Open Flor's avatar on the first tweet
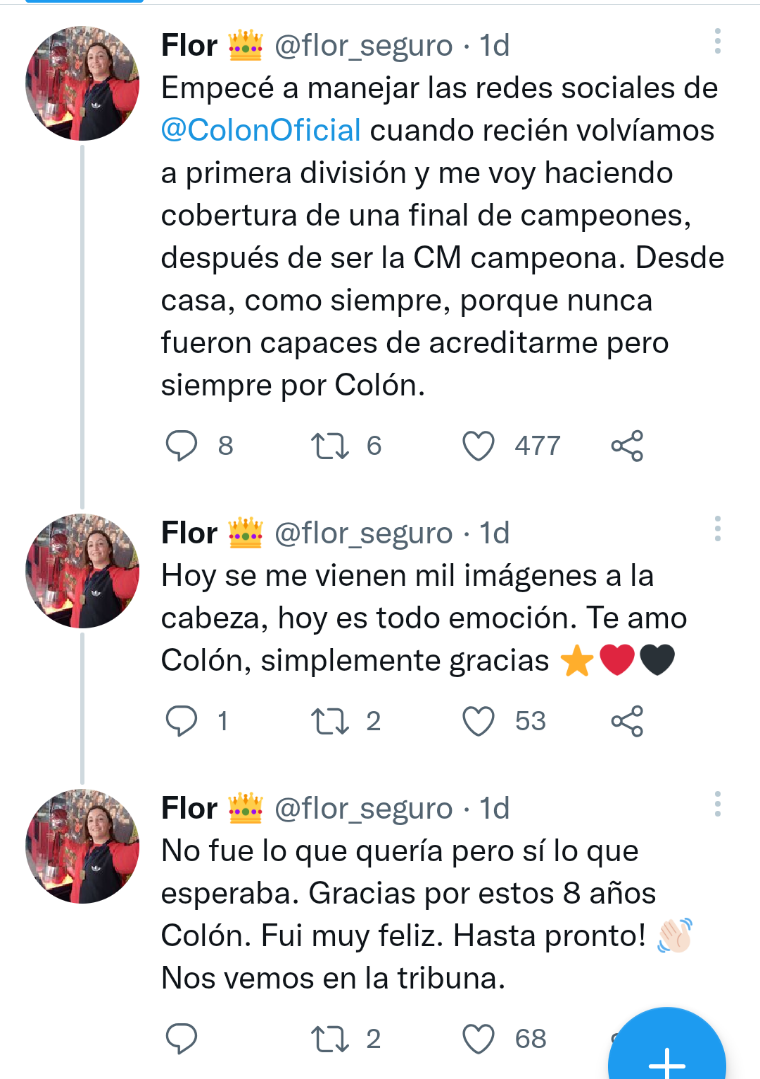Viewport: 760px width, 1079px height. coord(82,83)
